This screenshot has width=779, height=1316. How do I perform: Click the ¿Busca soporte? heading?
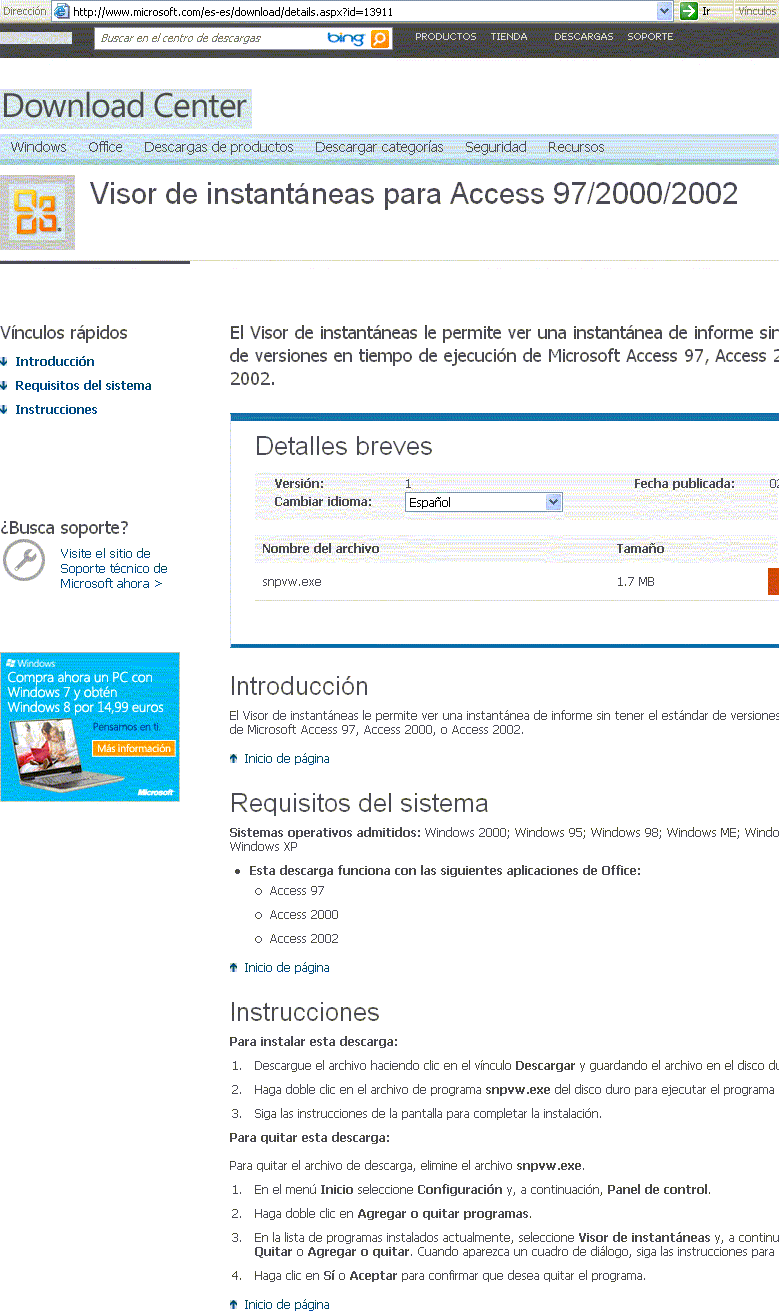click(65, 528)
